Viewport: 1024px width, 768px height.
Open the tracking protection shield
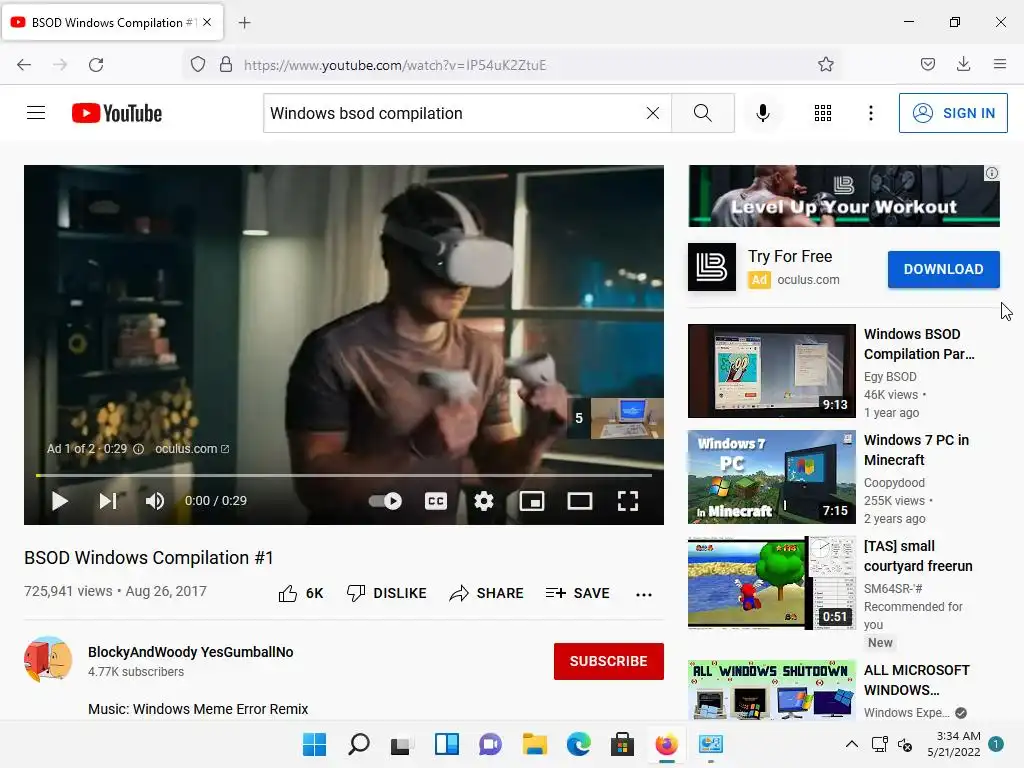coord(198,65)
